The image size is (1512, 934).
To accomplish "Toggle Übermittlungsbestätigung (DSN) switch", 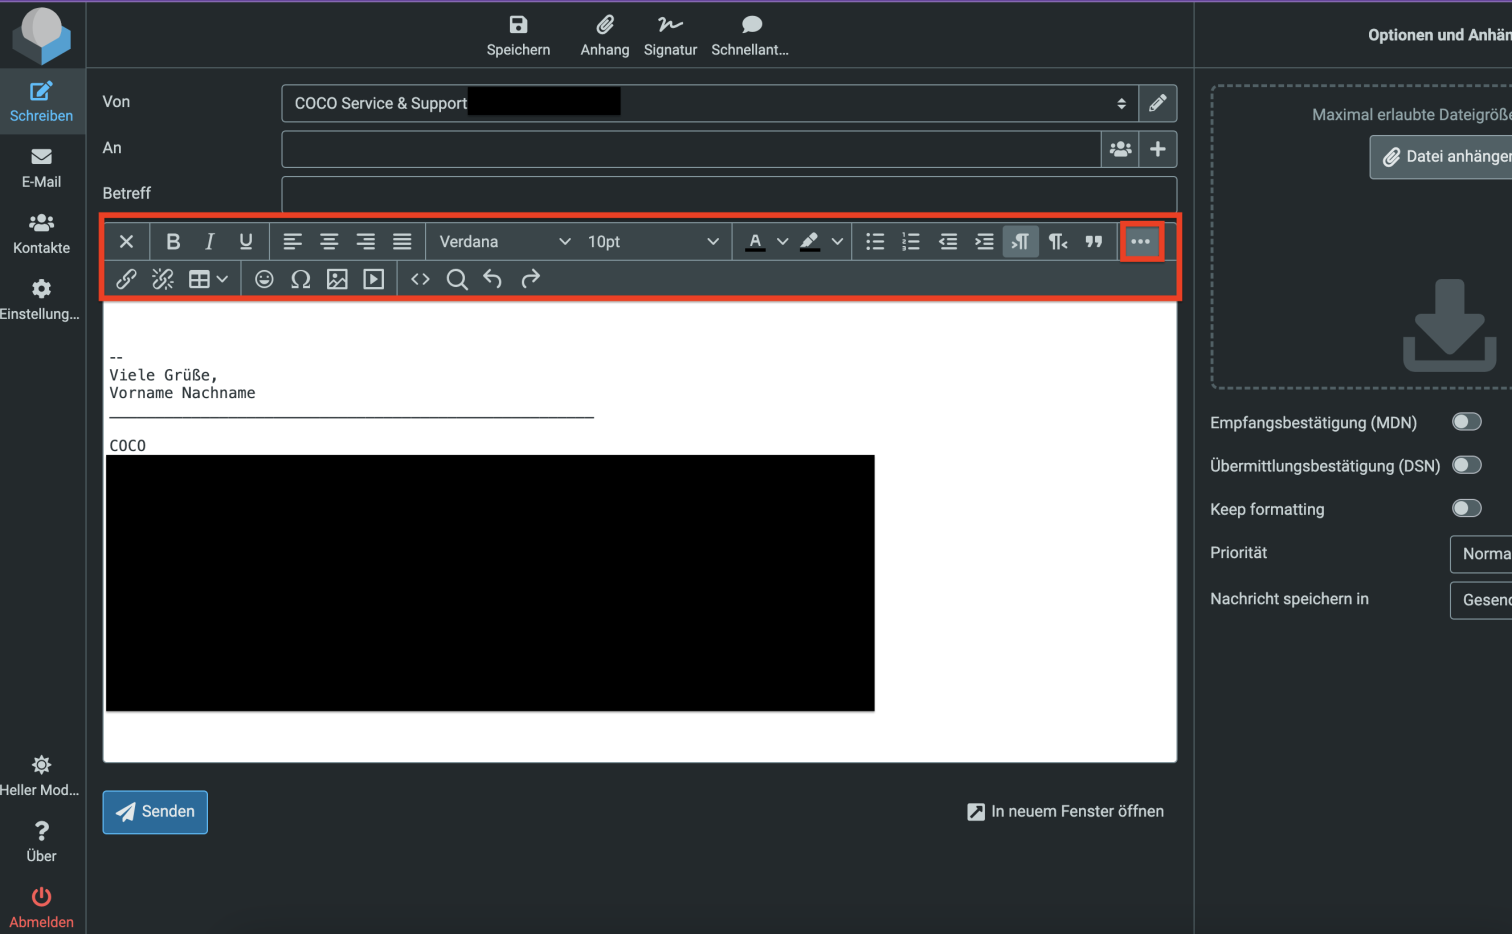I will pyautogui.click(x=1466, y=465).
